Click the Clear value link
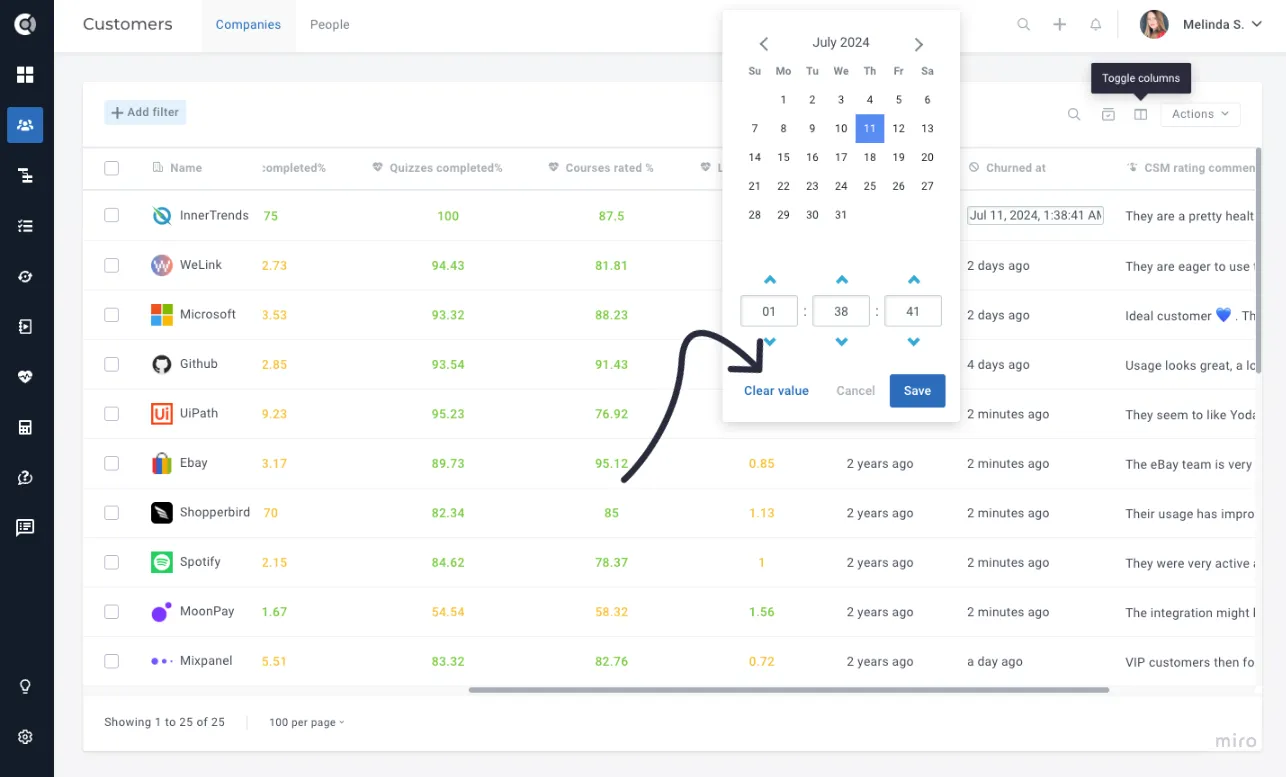 pos(776,391)
